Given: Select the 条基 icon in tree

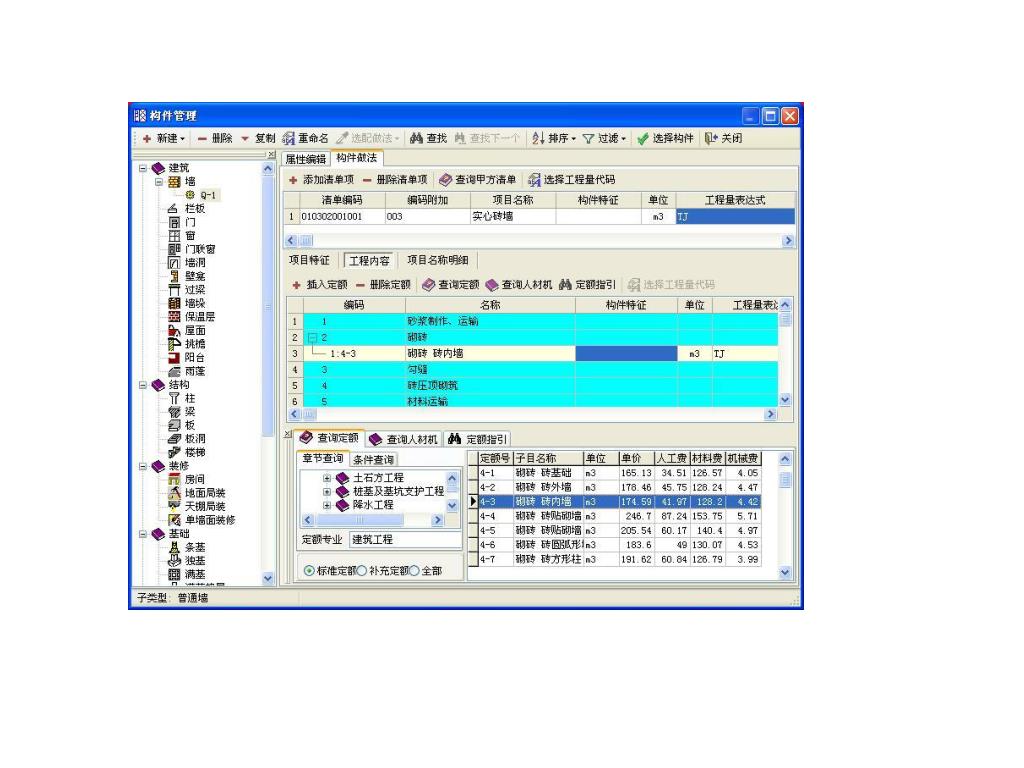Looking at the screenshot, I should point(174,547).
